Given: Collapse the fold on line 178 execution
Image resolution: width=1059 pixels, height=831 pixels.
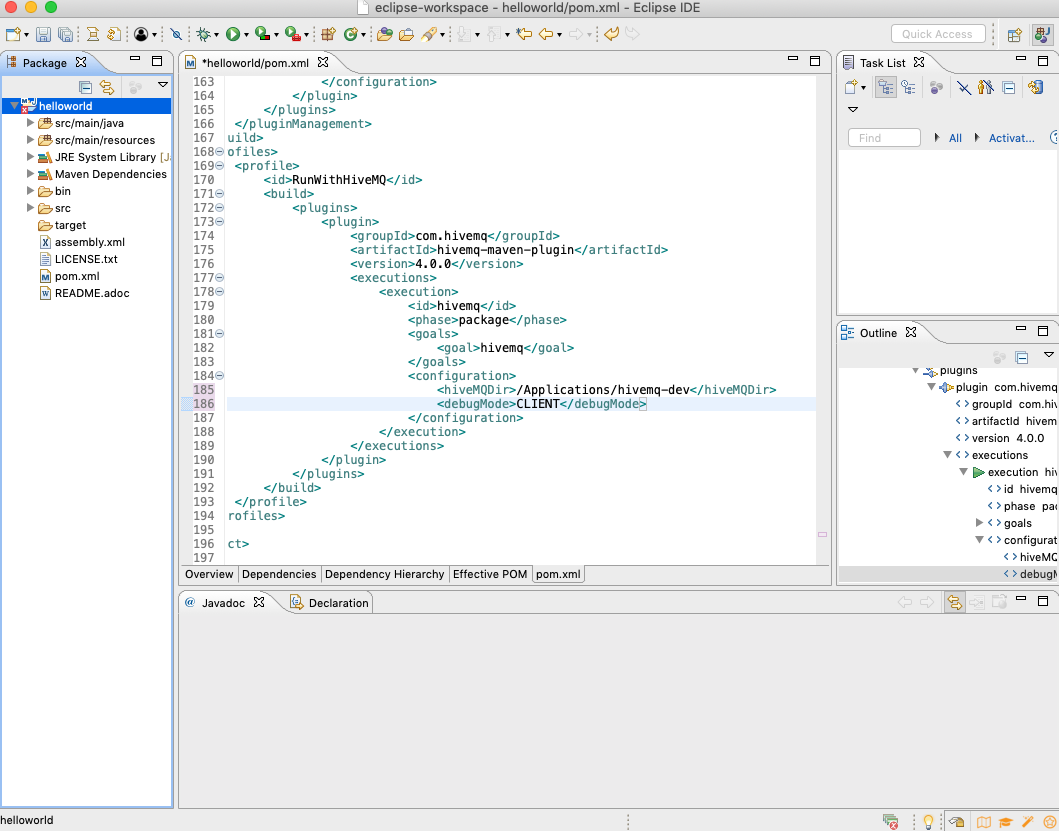Looking at the screenshot, I should 219,293.
